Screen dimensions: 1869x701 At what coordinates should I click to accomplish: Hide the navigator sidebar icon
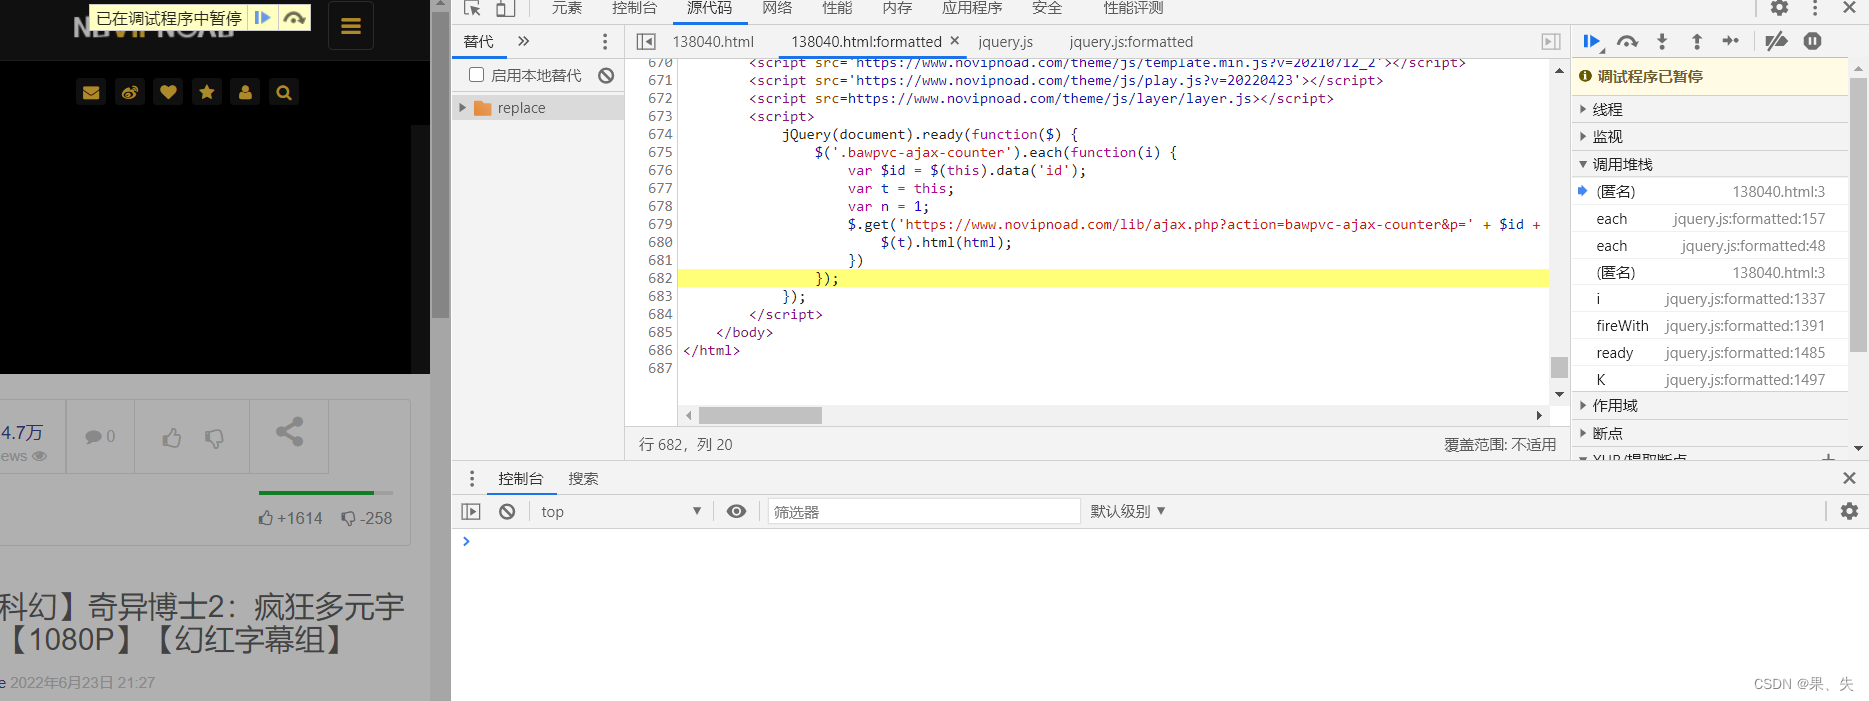coord(646,41)
